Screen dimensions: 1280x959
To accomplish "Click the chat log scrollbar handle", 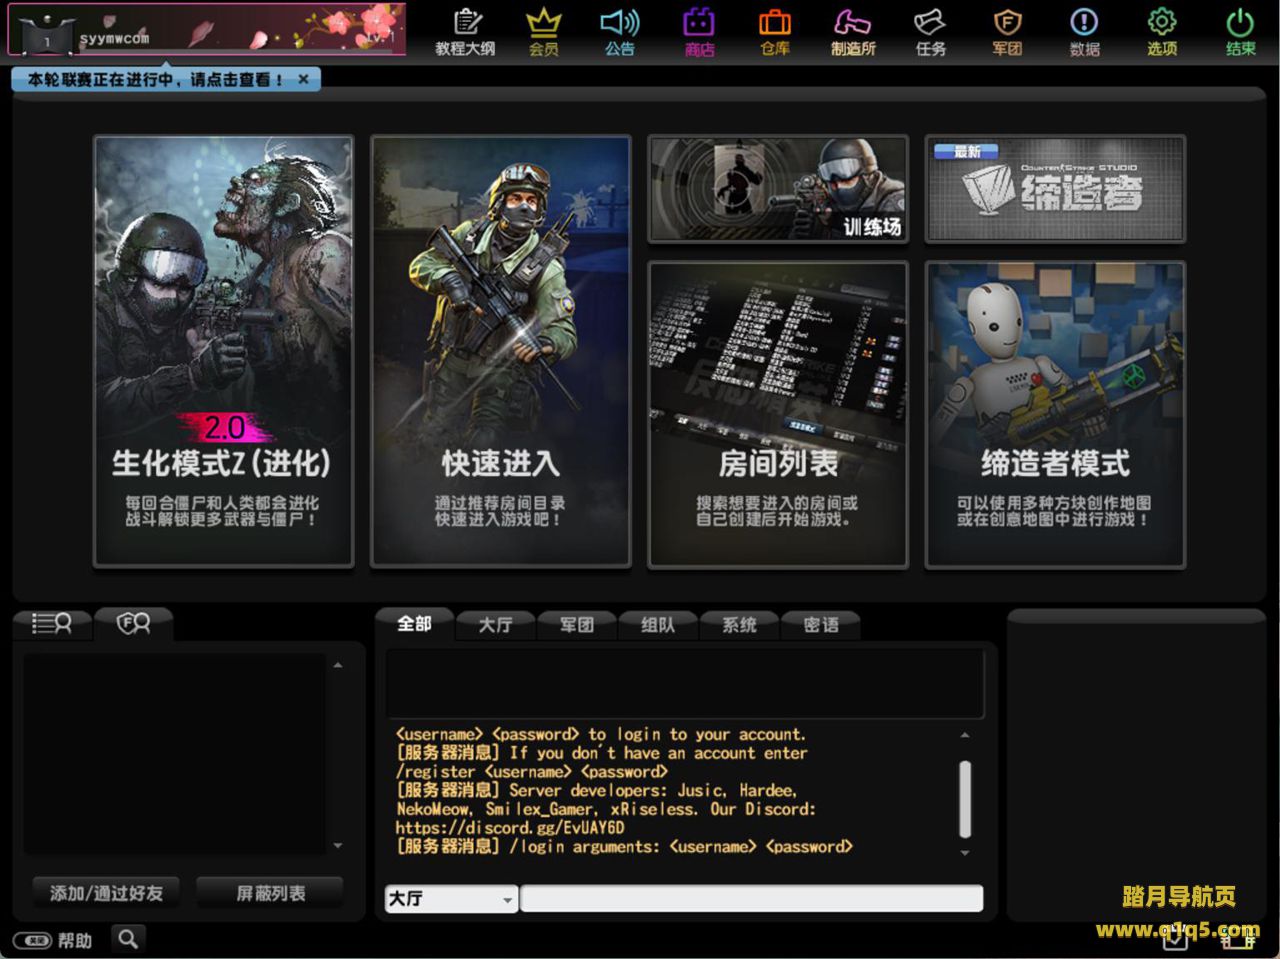I will [964, 798].
